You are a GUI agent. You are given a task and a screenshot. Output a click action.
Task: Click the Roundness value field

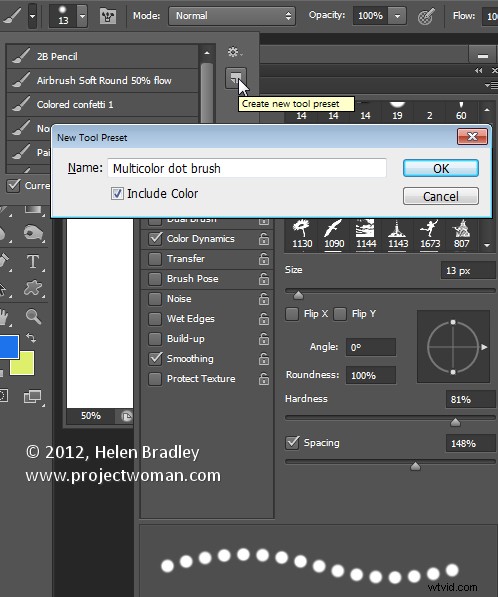[371, 375]
